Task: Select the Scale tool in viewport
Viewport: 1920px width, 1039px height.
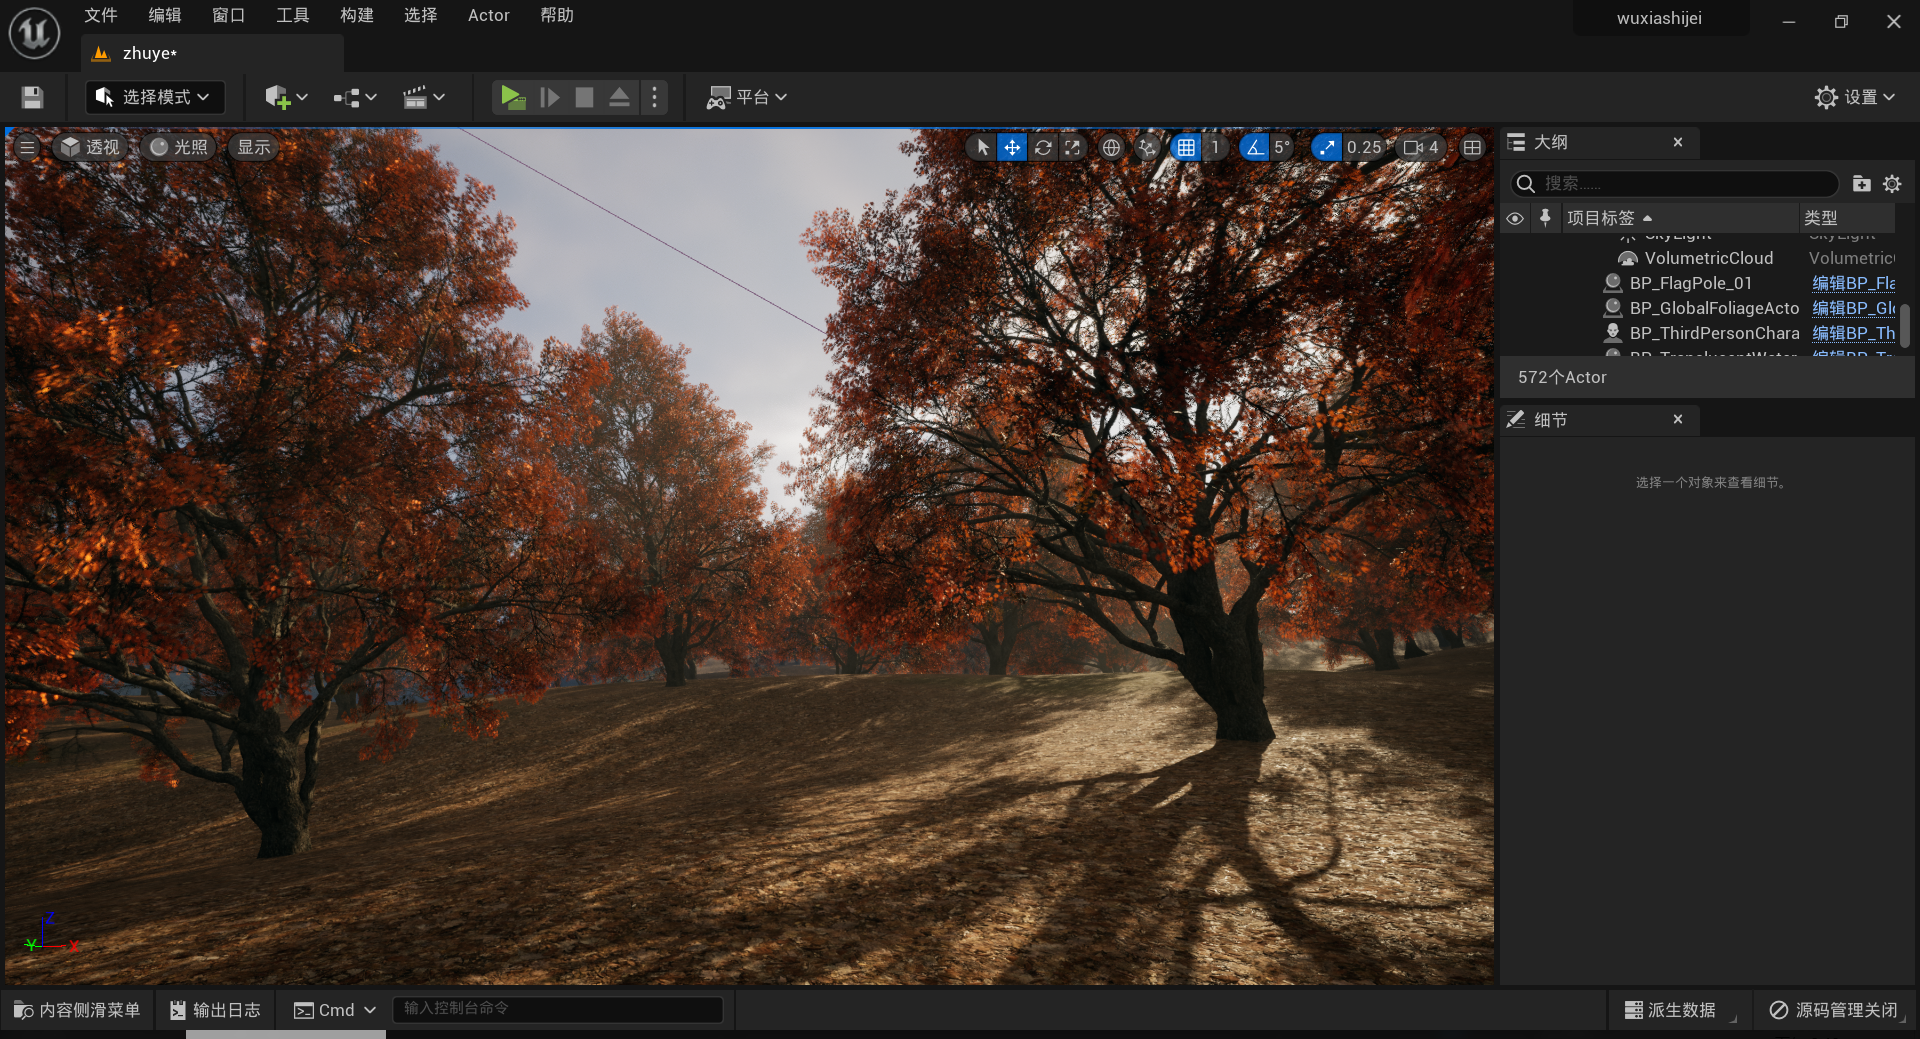Action: pos(1073,147)
